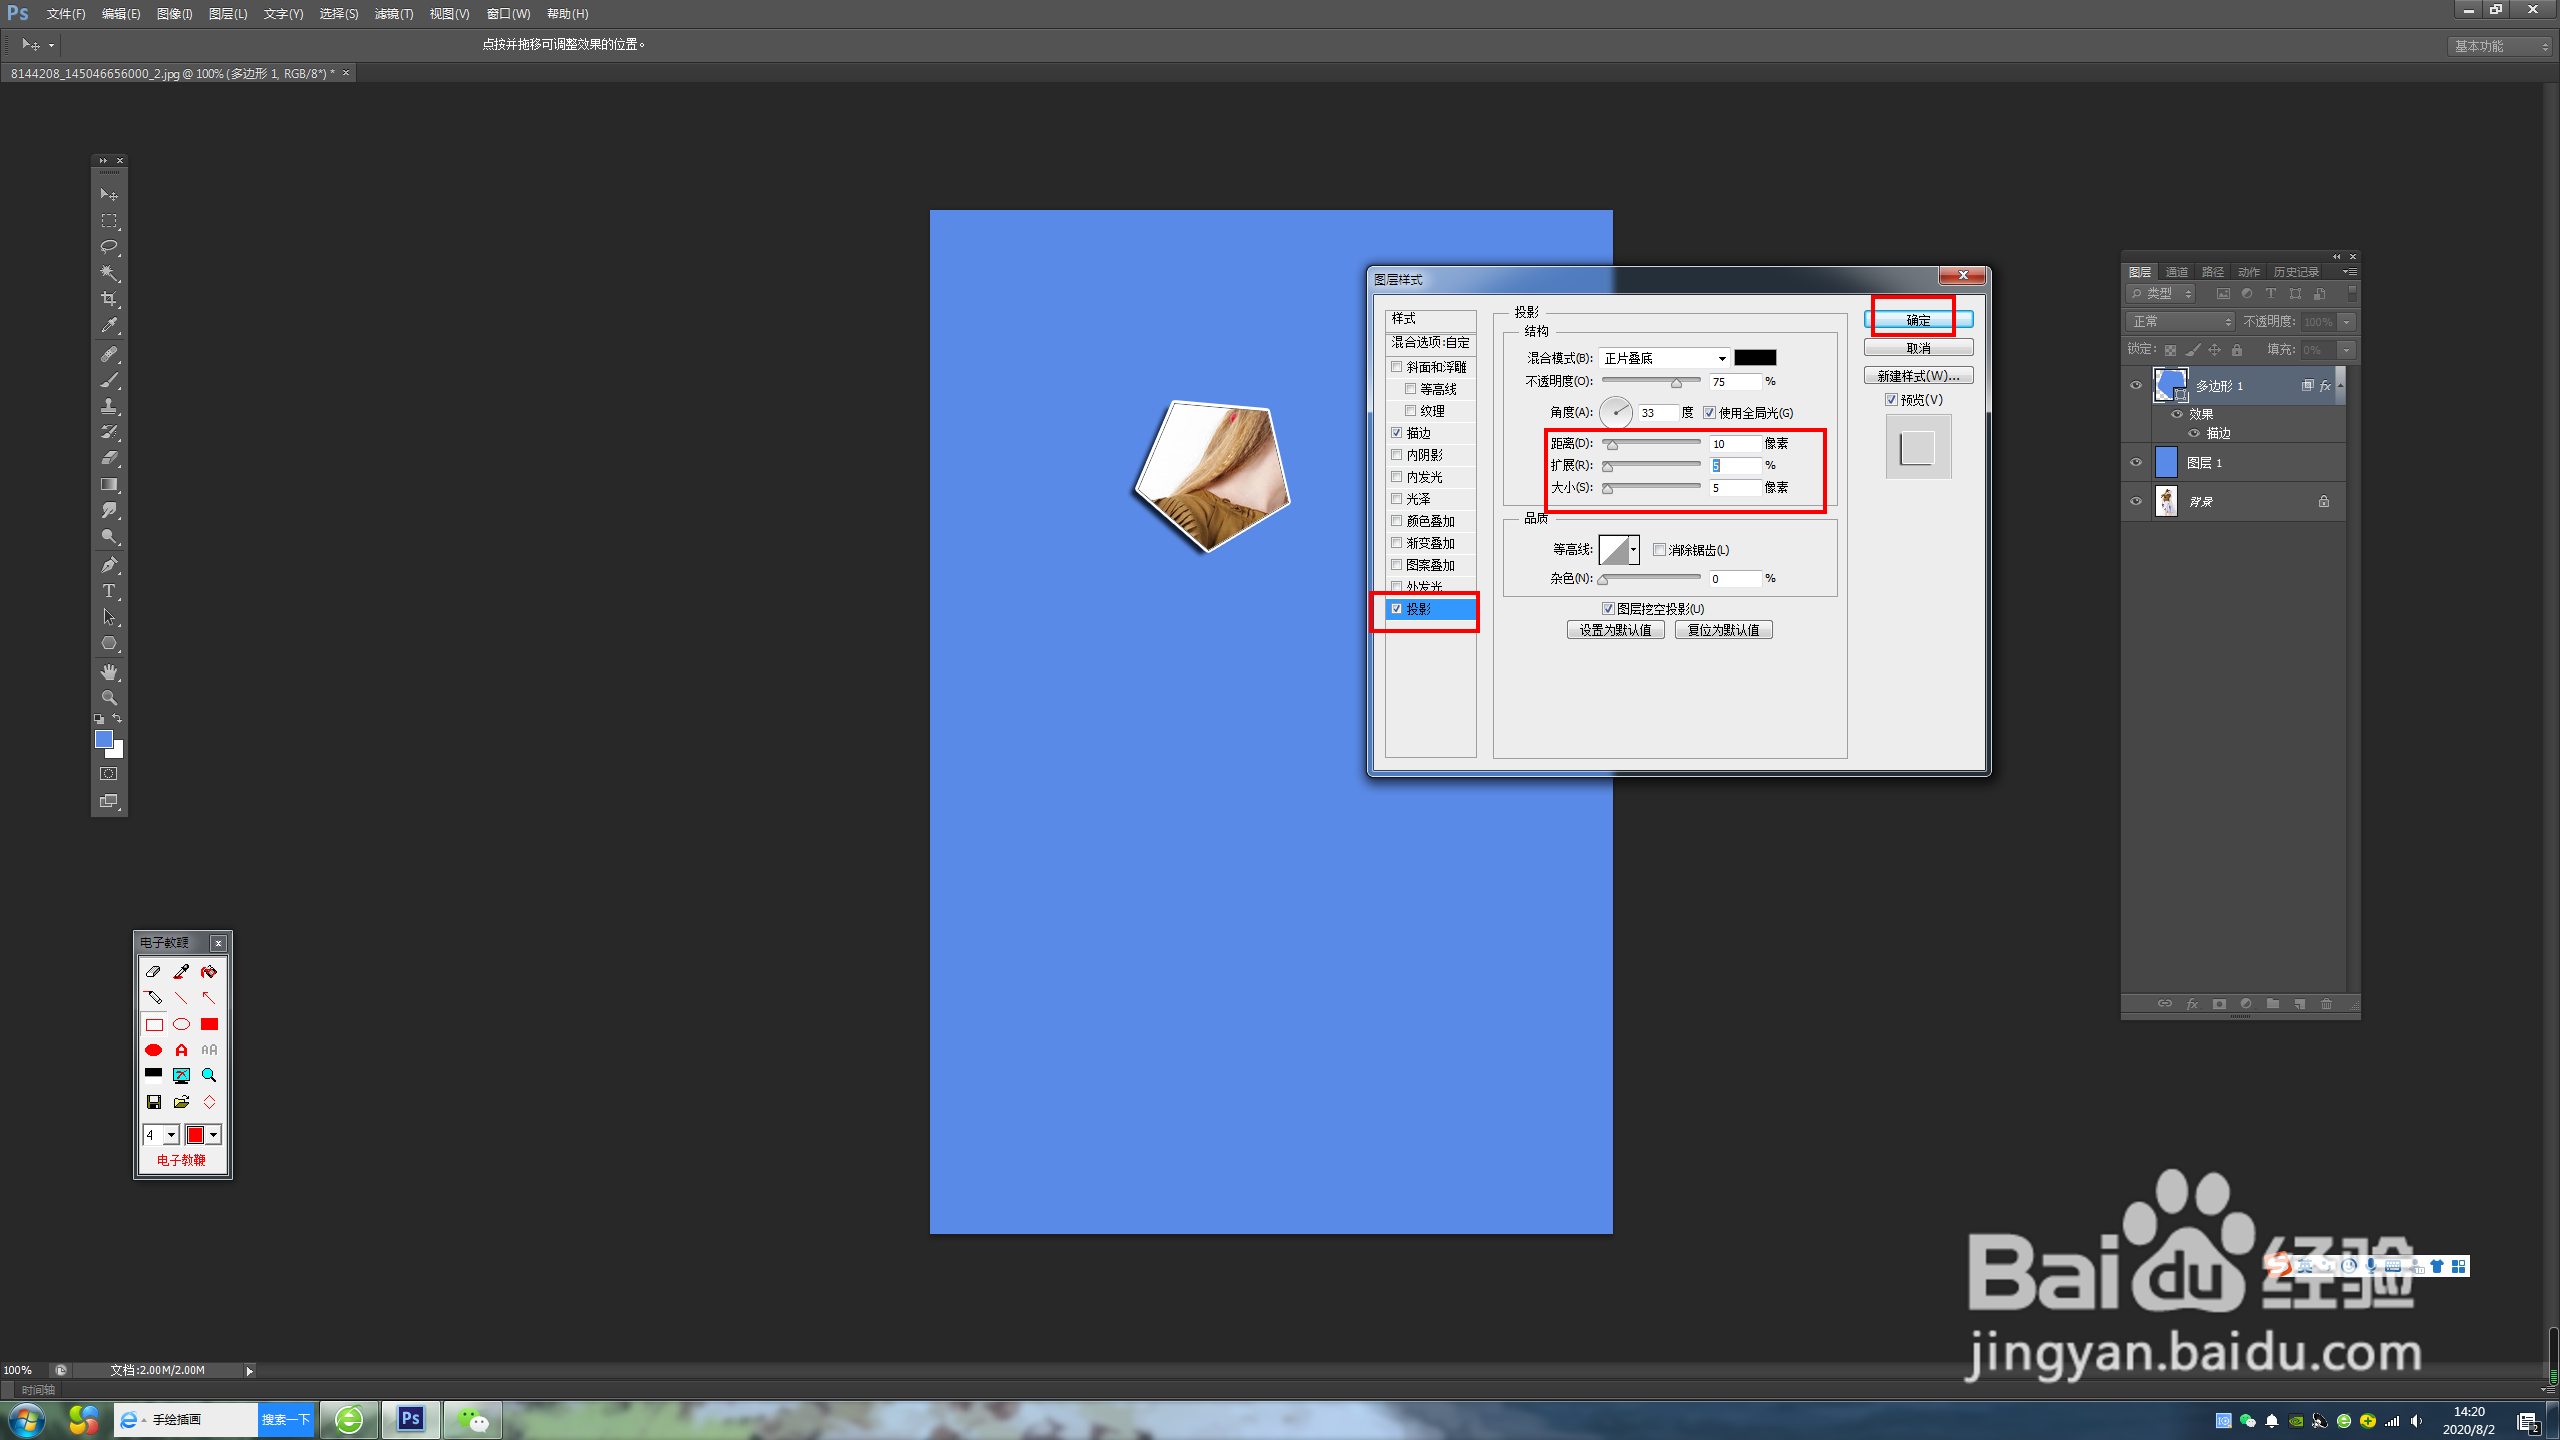This screenshot has height=1440, width=2560.
Task: Open the 混合模式 blend mode dropdown
Action: [1665, 358]
